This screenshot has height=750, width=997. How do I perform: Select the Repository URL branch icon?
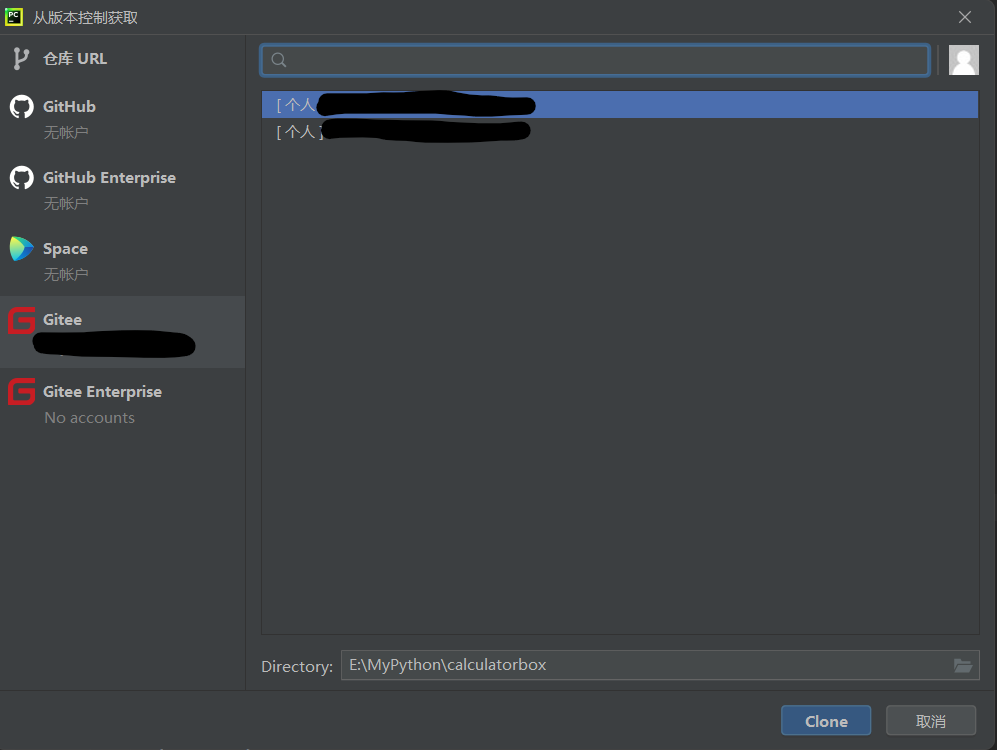(x=21, y=58)
